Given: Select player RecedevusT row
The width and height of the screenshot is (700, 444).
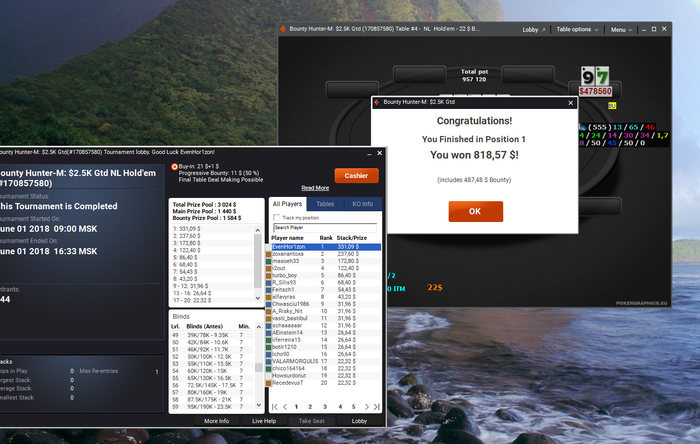Looking at the screenshot, I should [324, 382].
